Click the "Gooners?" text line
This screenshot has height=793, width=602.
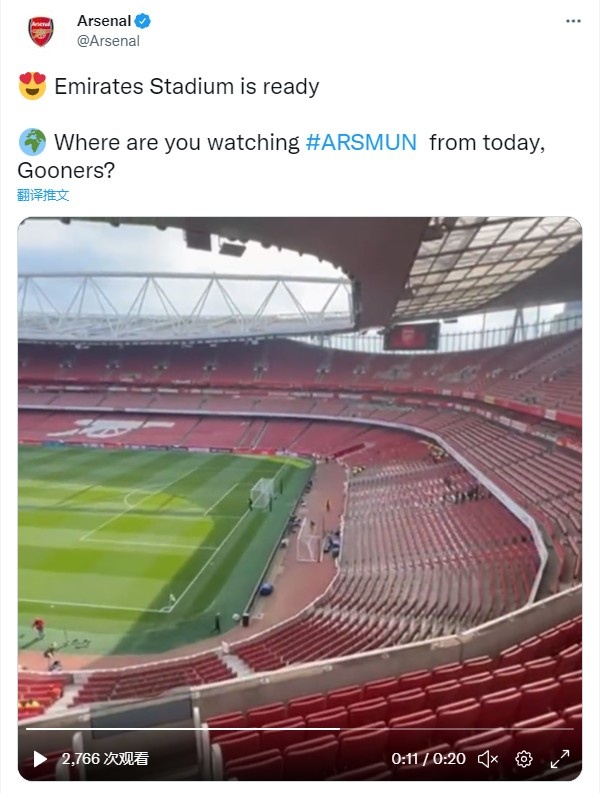pos(67,170)
